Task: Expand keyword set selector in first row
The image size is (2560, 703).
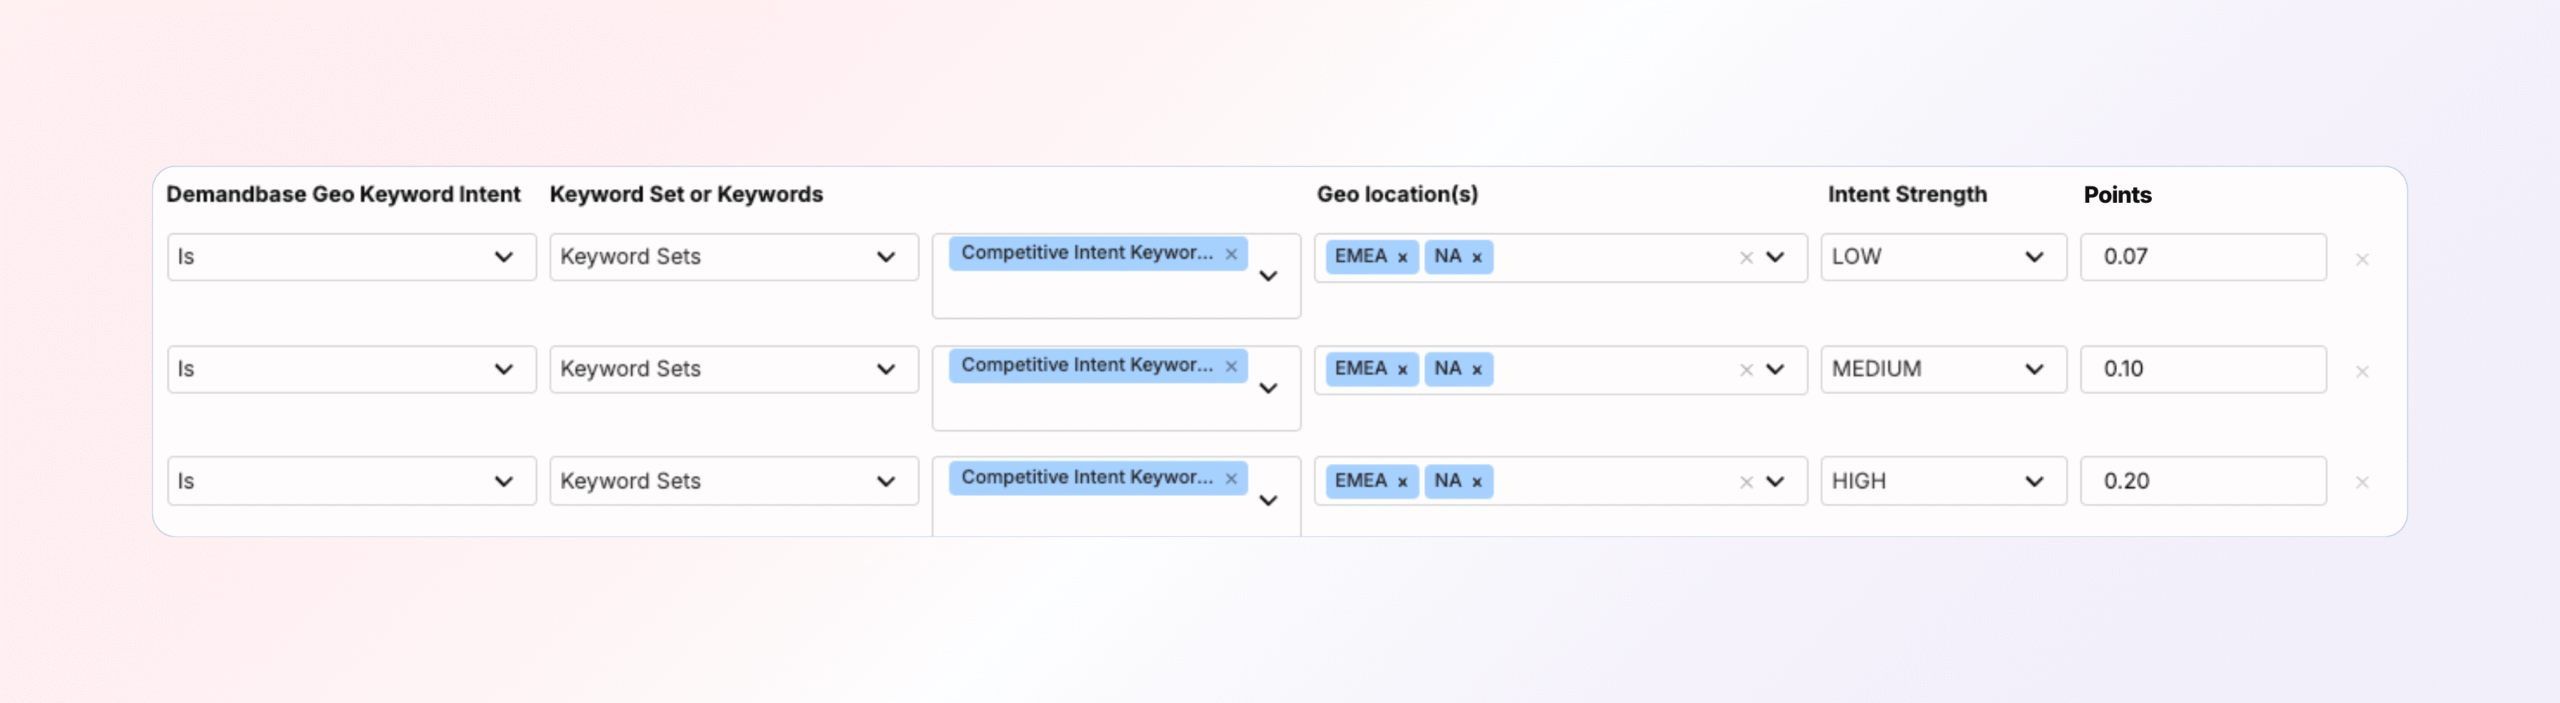Action: click(1268, 276)
